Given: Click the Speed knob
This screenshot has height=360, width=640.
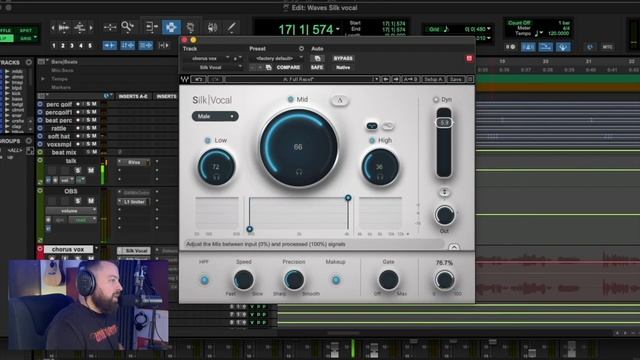Looking at the screenshot, I should point(244,280).
